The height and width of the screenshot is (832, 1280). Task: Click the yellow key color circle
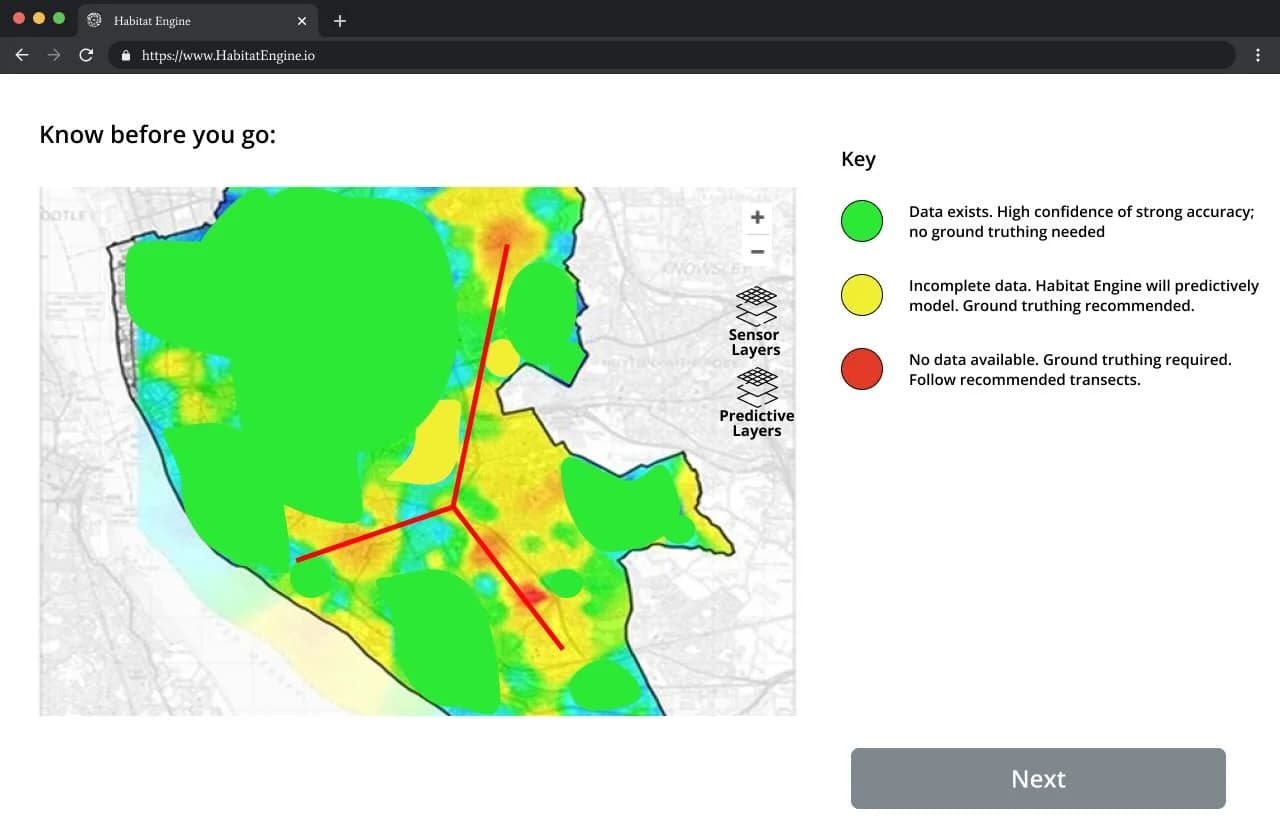(862, 295)
